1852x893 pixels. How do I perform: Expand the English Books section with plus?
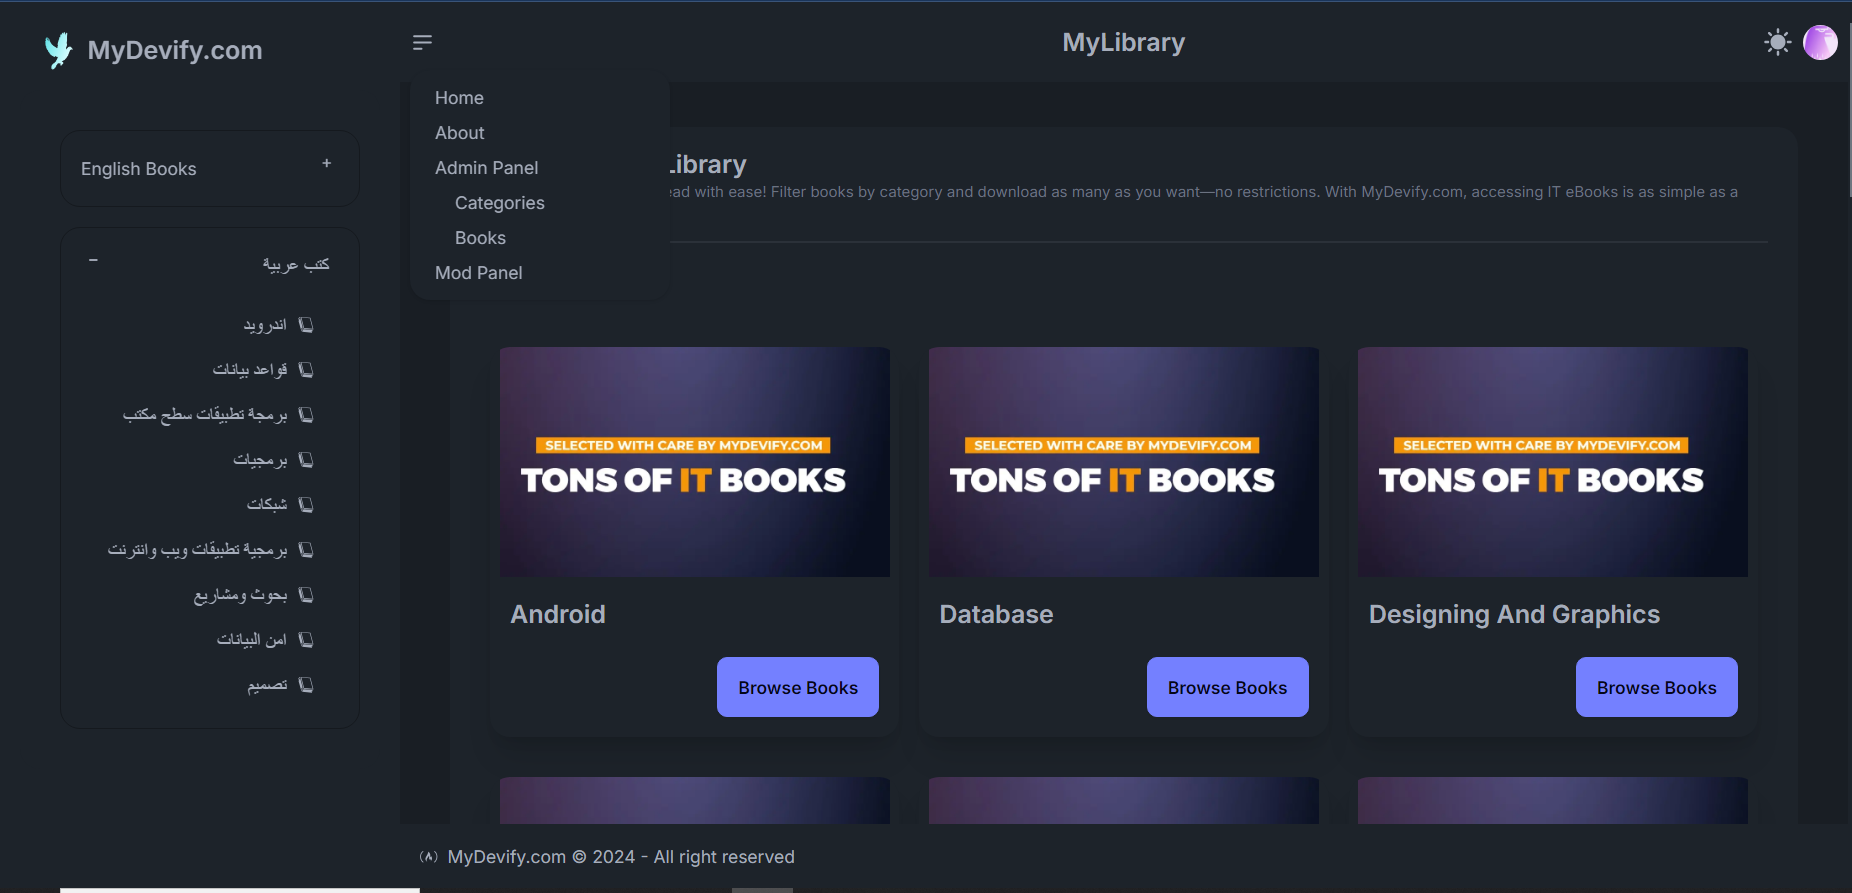326,163
